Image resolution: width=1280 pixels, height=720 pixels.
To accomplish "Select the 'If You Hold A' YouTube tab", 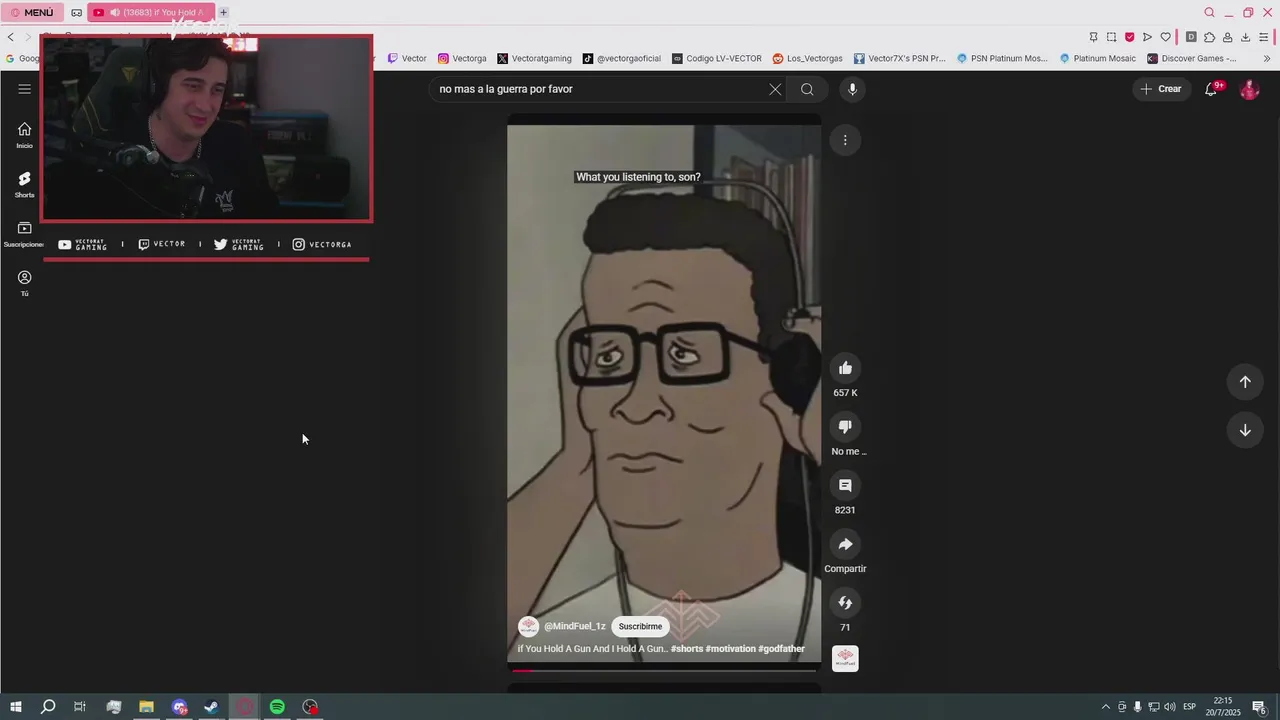I will pyautogui.click(x=150, y=12).
